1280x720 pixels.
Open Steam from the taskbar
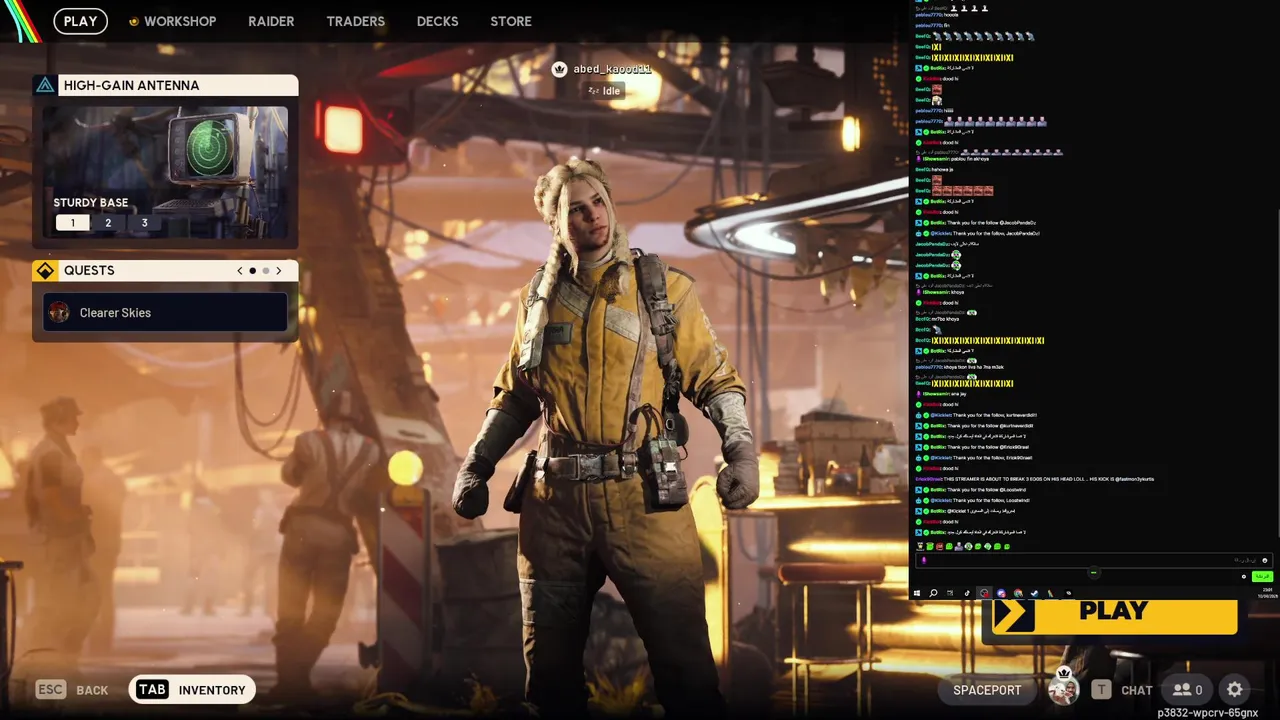tap(1034, 593)
